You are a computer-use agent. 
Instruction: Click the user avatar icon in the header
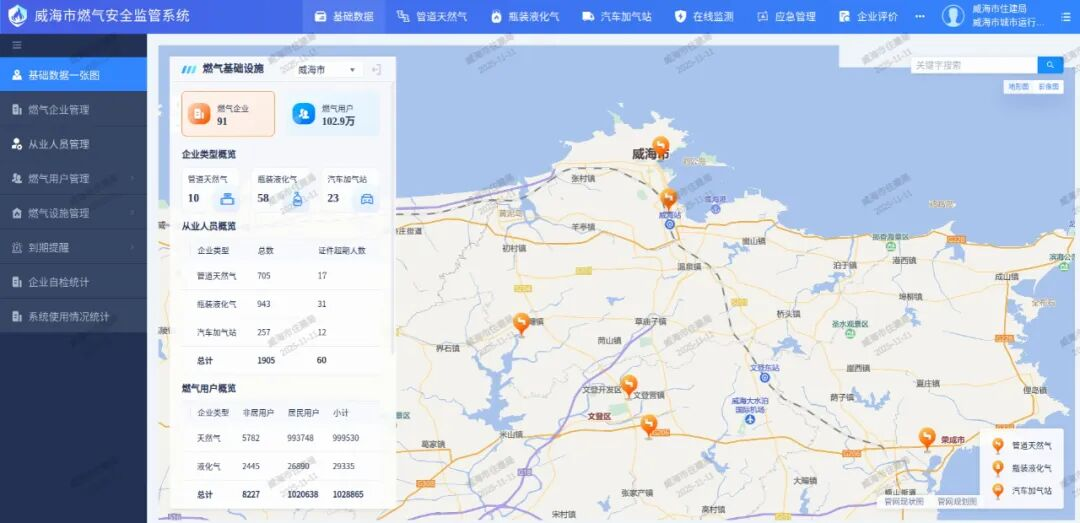pos(952,16)
